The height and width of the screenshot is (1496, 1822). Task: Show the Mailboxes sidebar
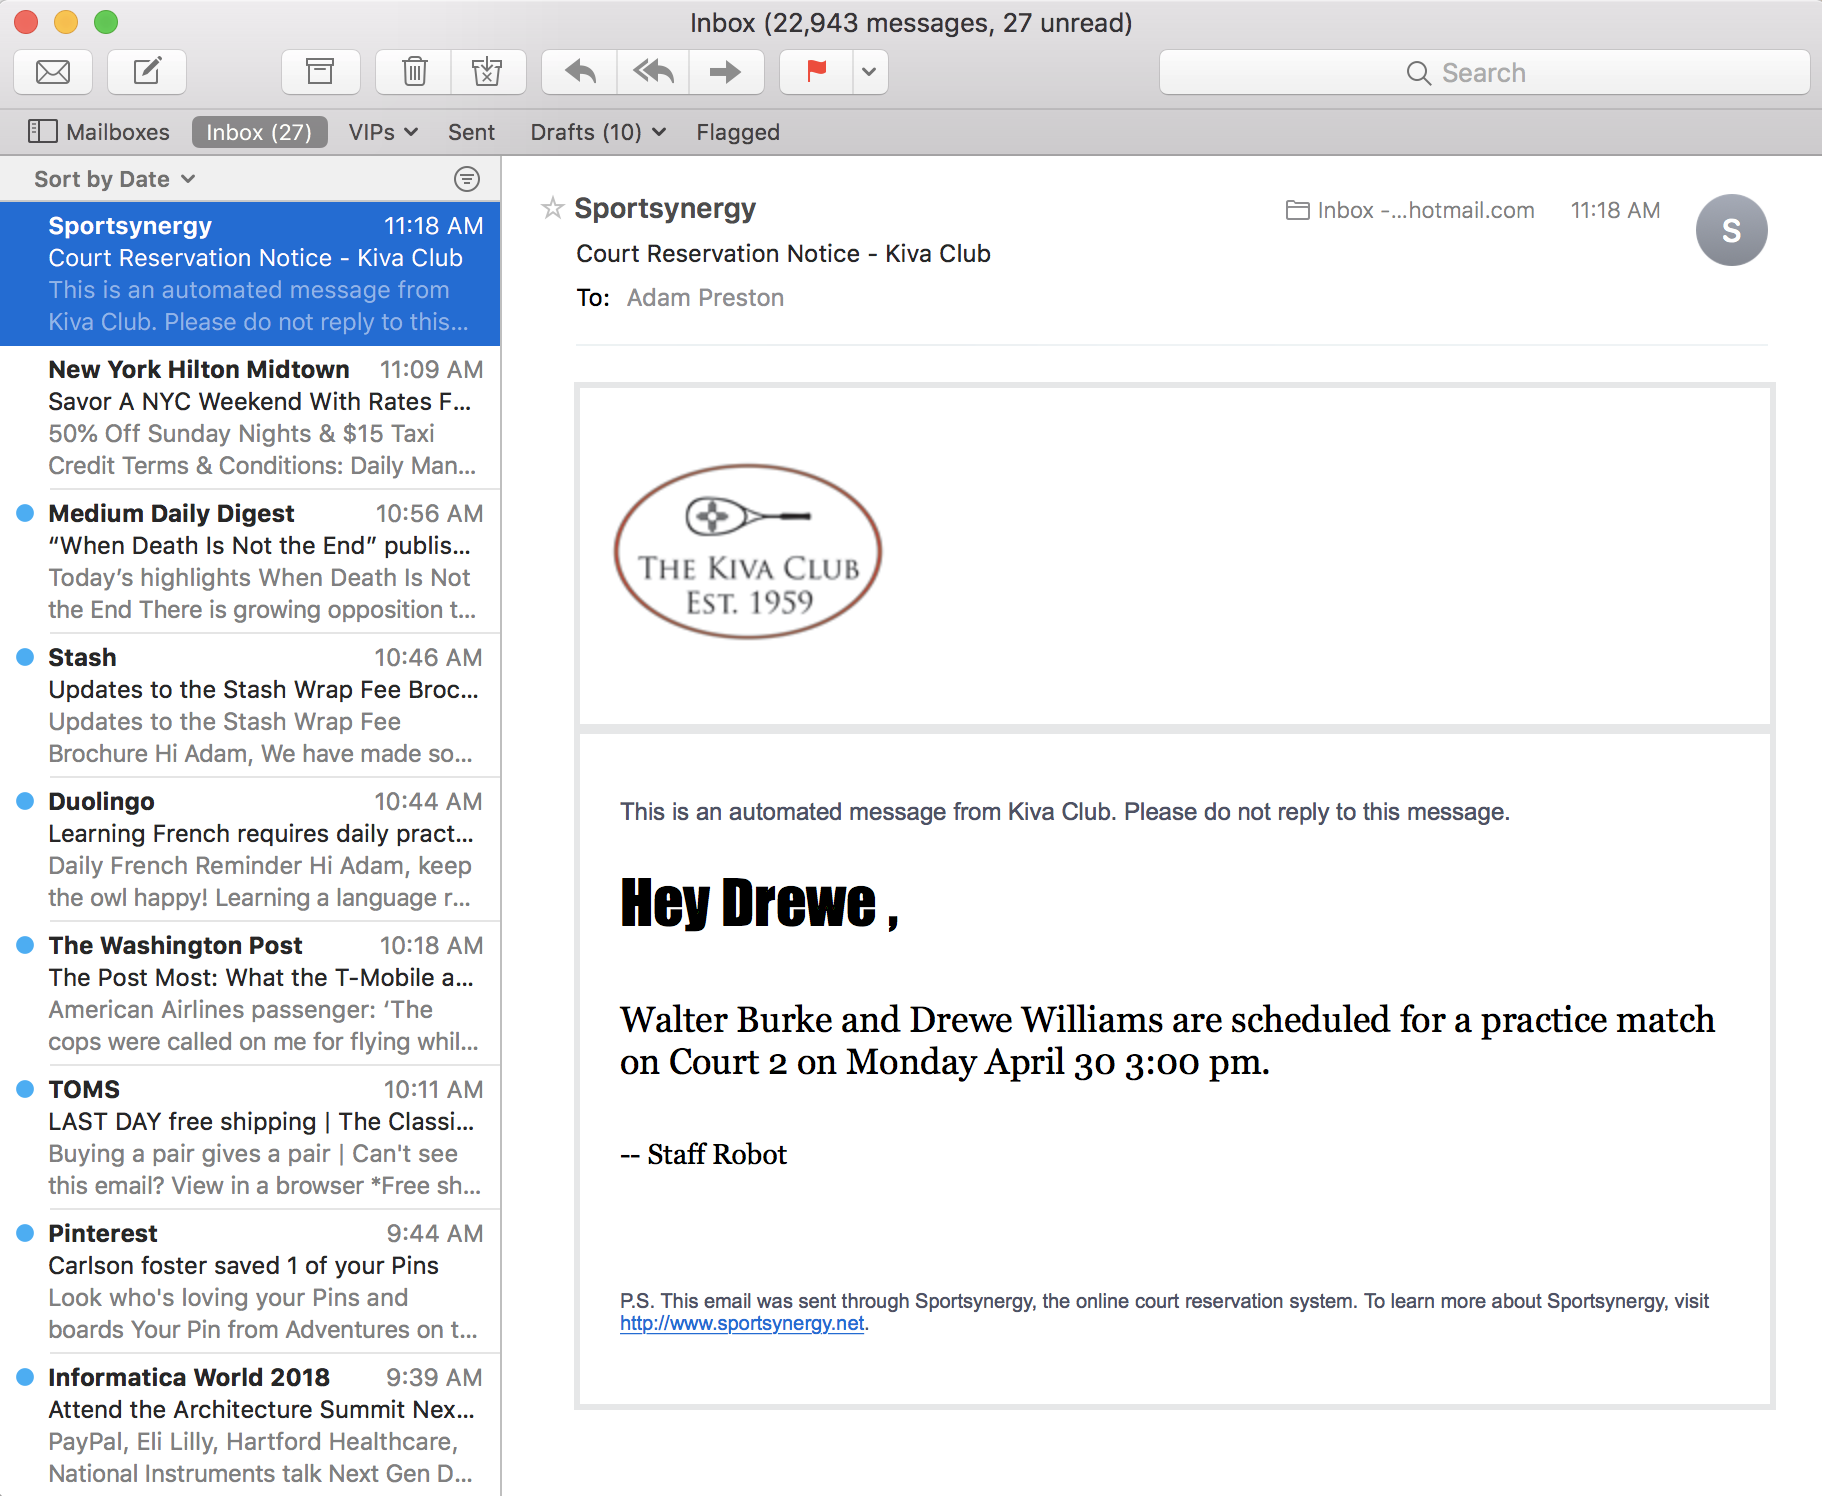99,132
